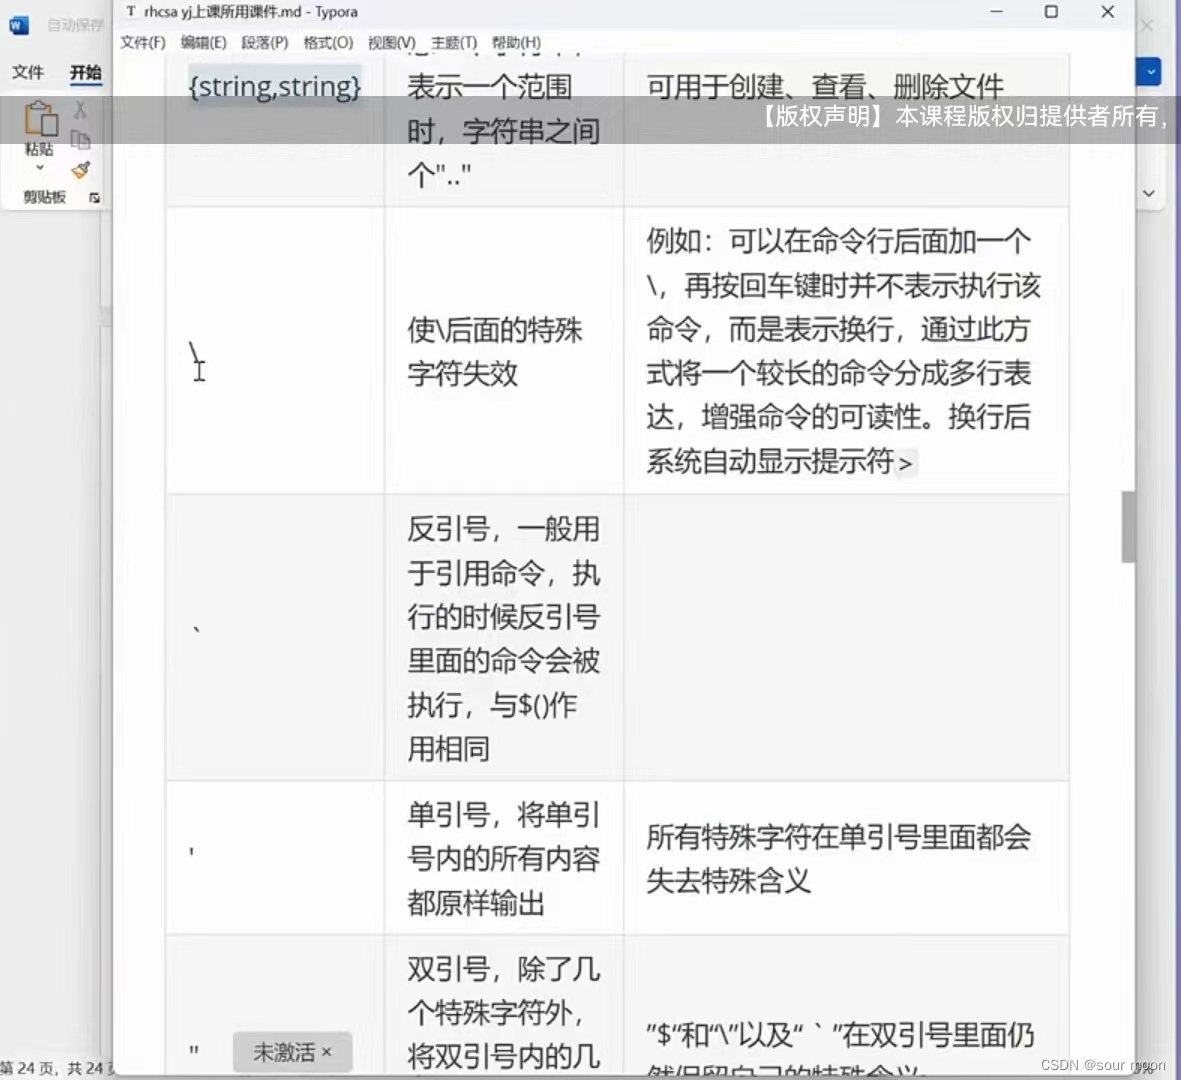Minimize the Typora window

click(x=996, y=12)
